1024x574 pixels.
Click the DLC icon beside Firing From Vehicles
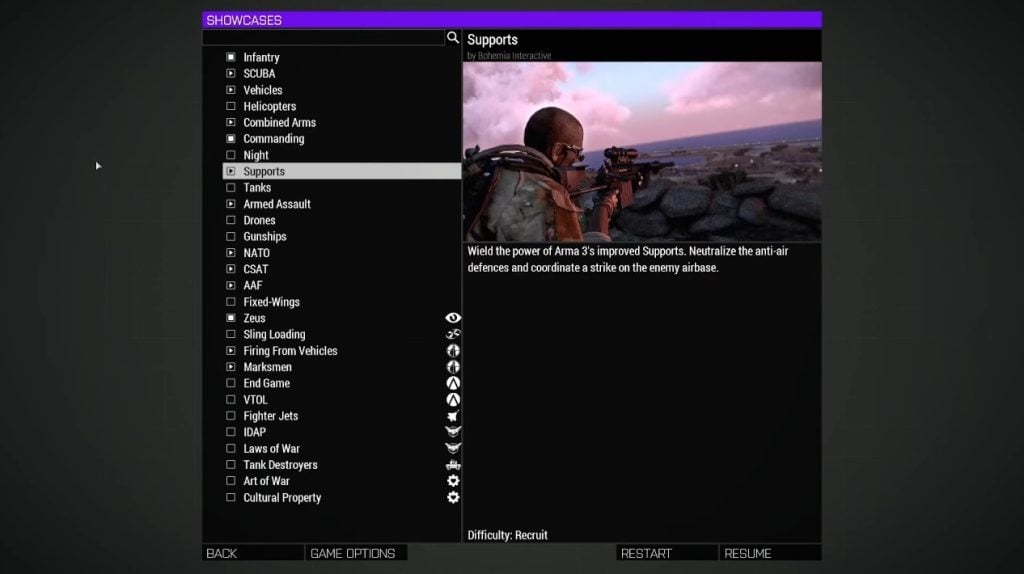point(453,351)
